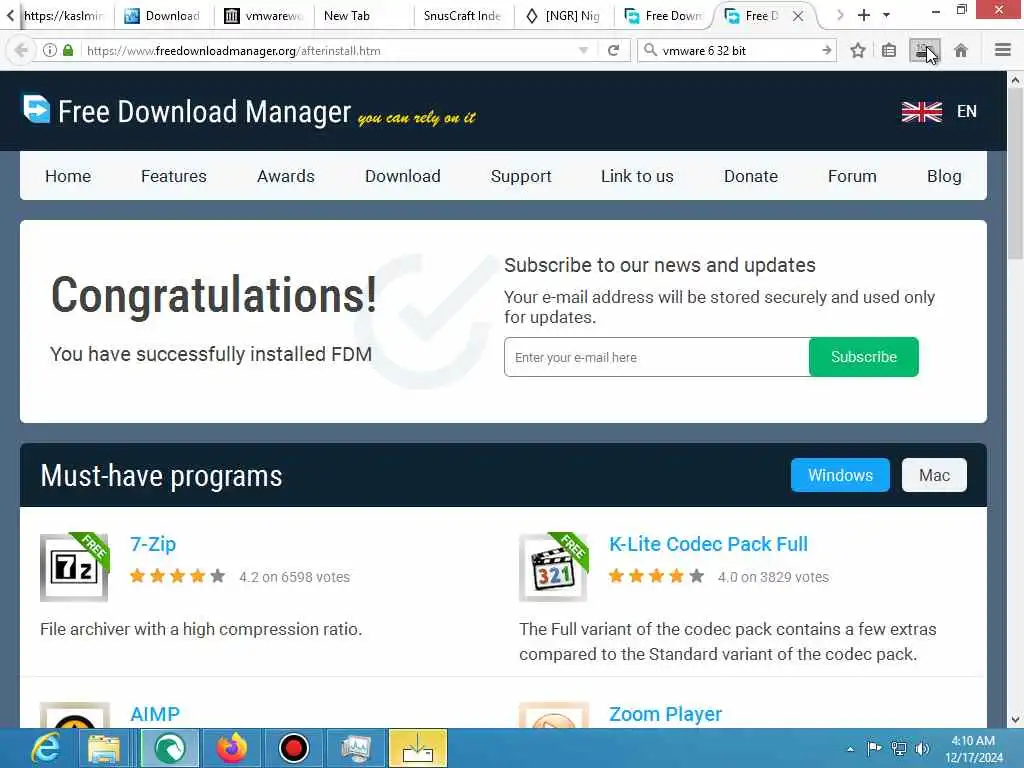Open the list all tabs dropdown
Screen dimensions: 1024x768
pos(886,15)
